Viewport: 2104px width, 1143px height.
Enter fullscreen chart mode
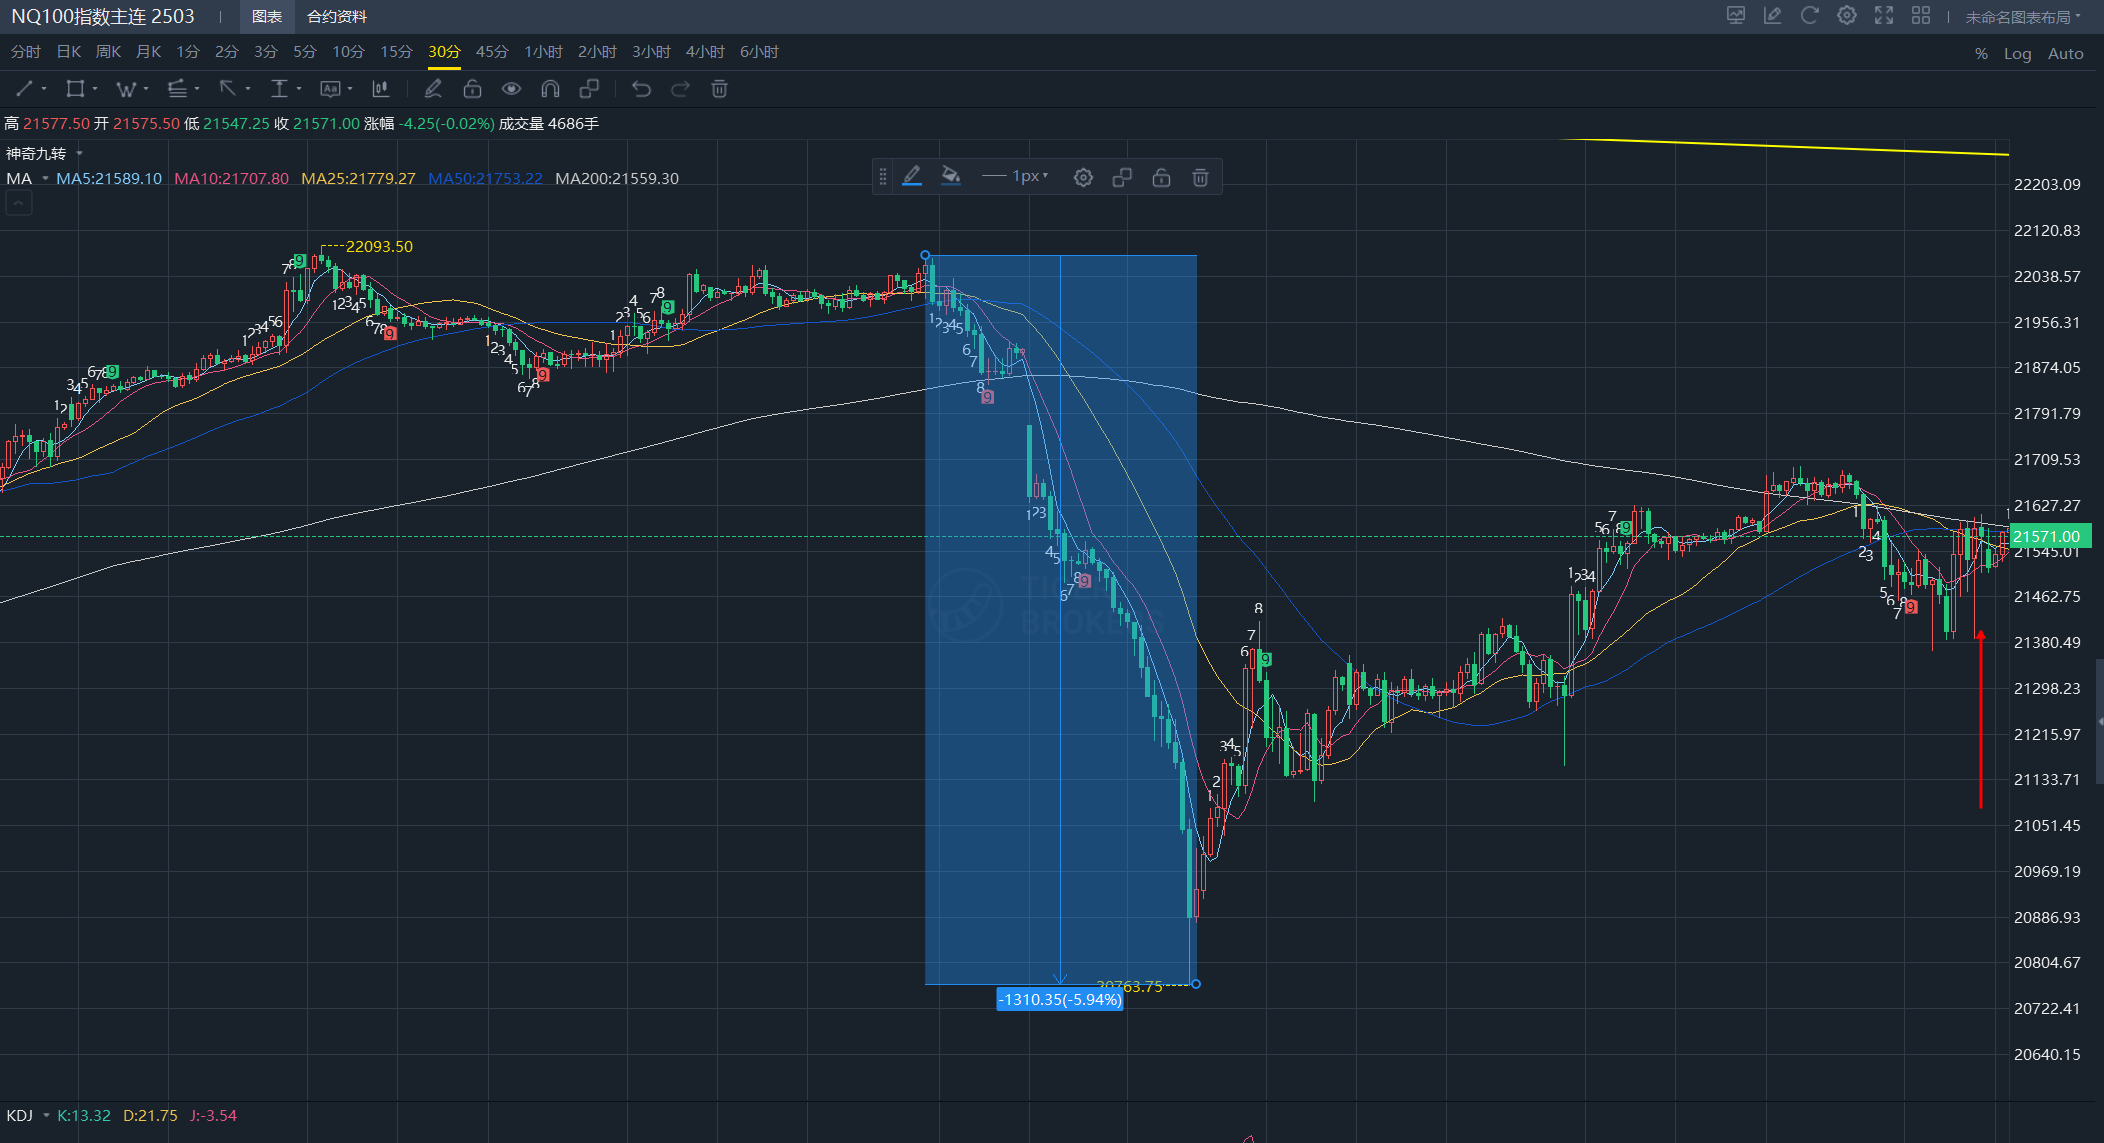1884,15
